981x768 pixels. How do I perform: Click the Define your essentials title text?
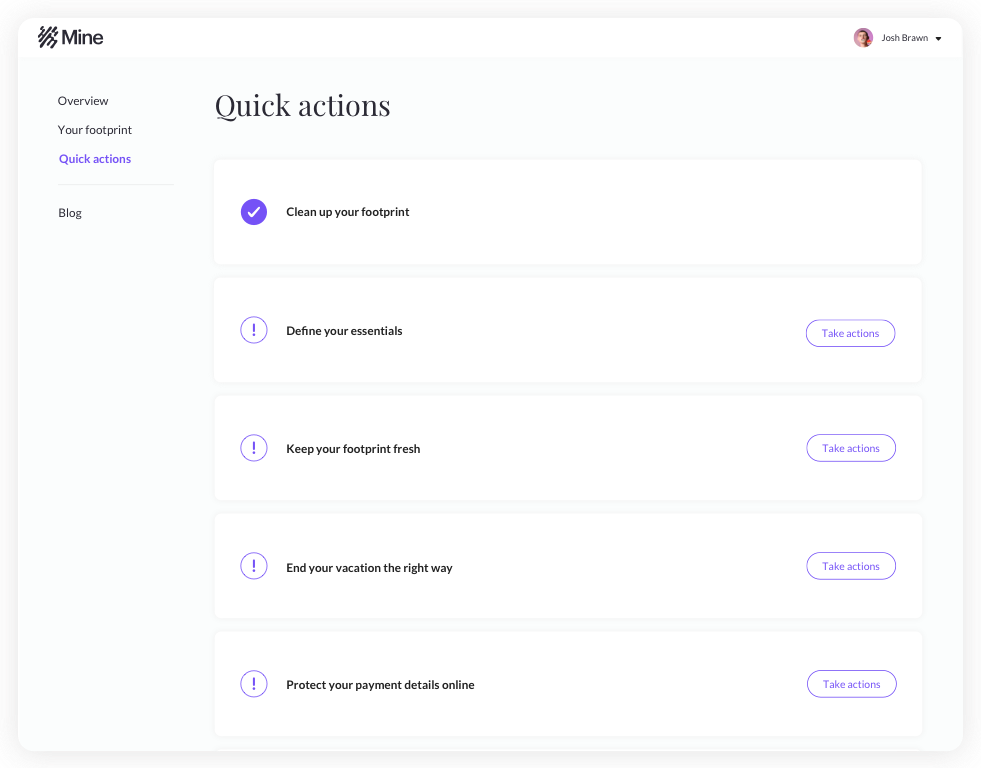(344, 331)
